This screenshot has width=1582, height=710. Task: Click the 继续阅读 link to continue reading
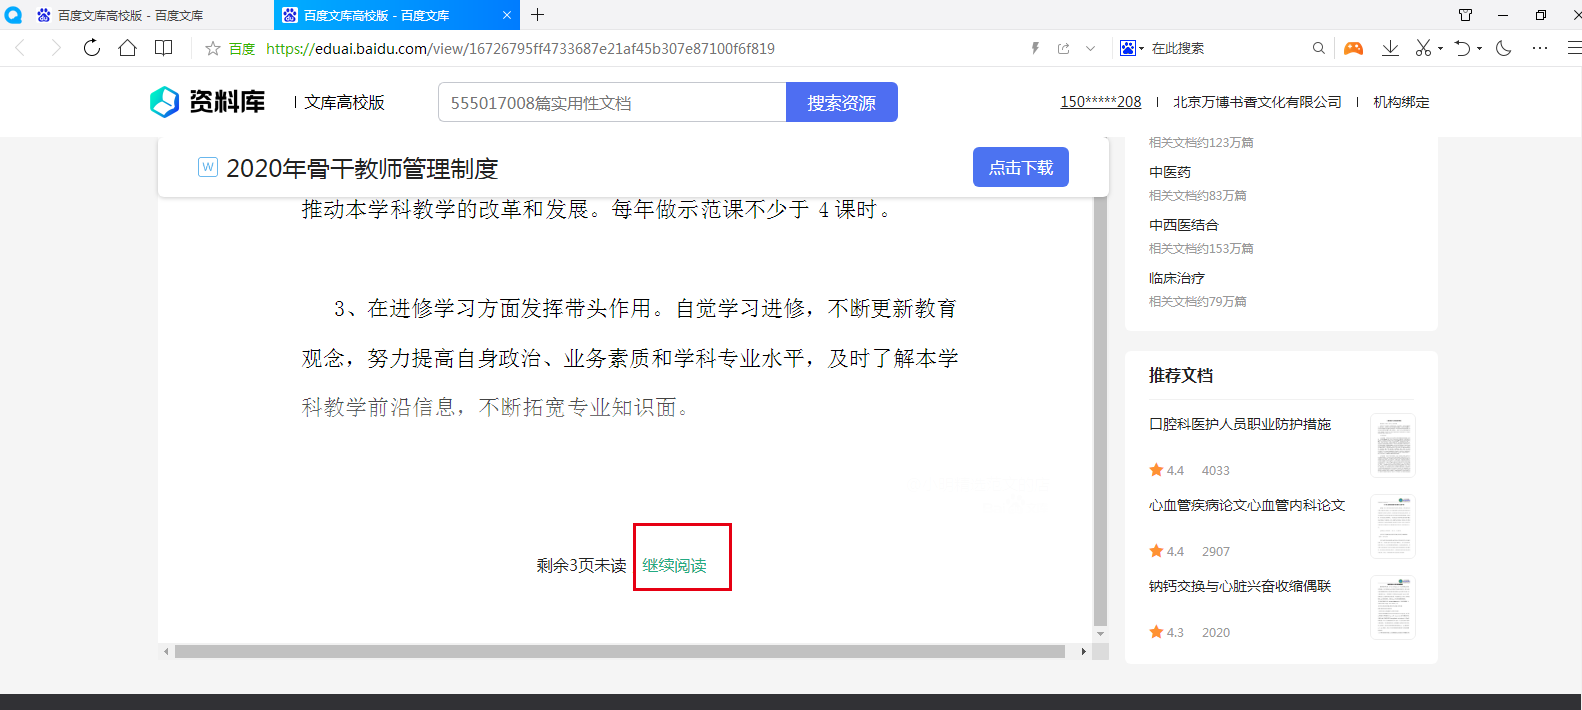674,565
